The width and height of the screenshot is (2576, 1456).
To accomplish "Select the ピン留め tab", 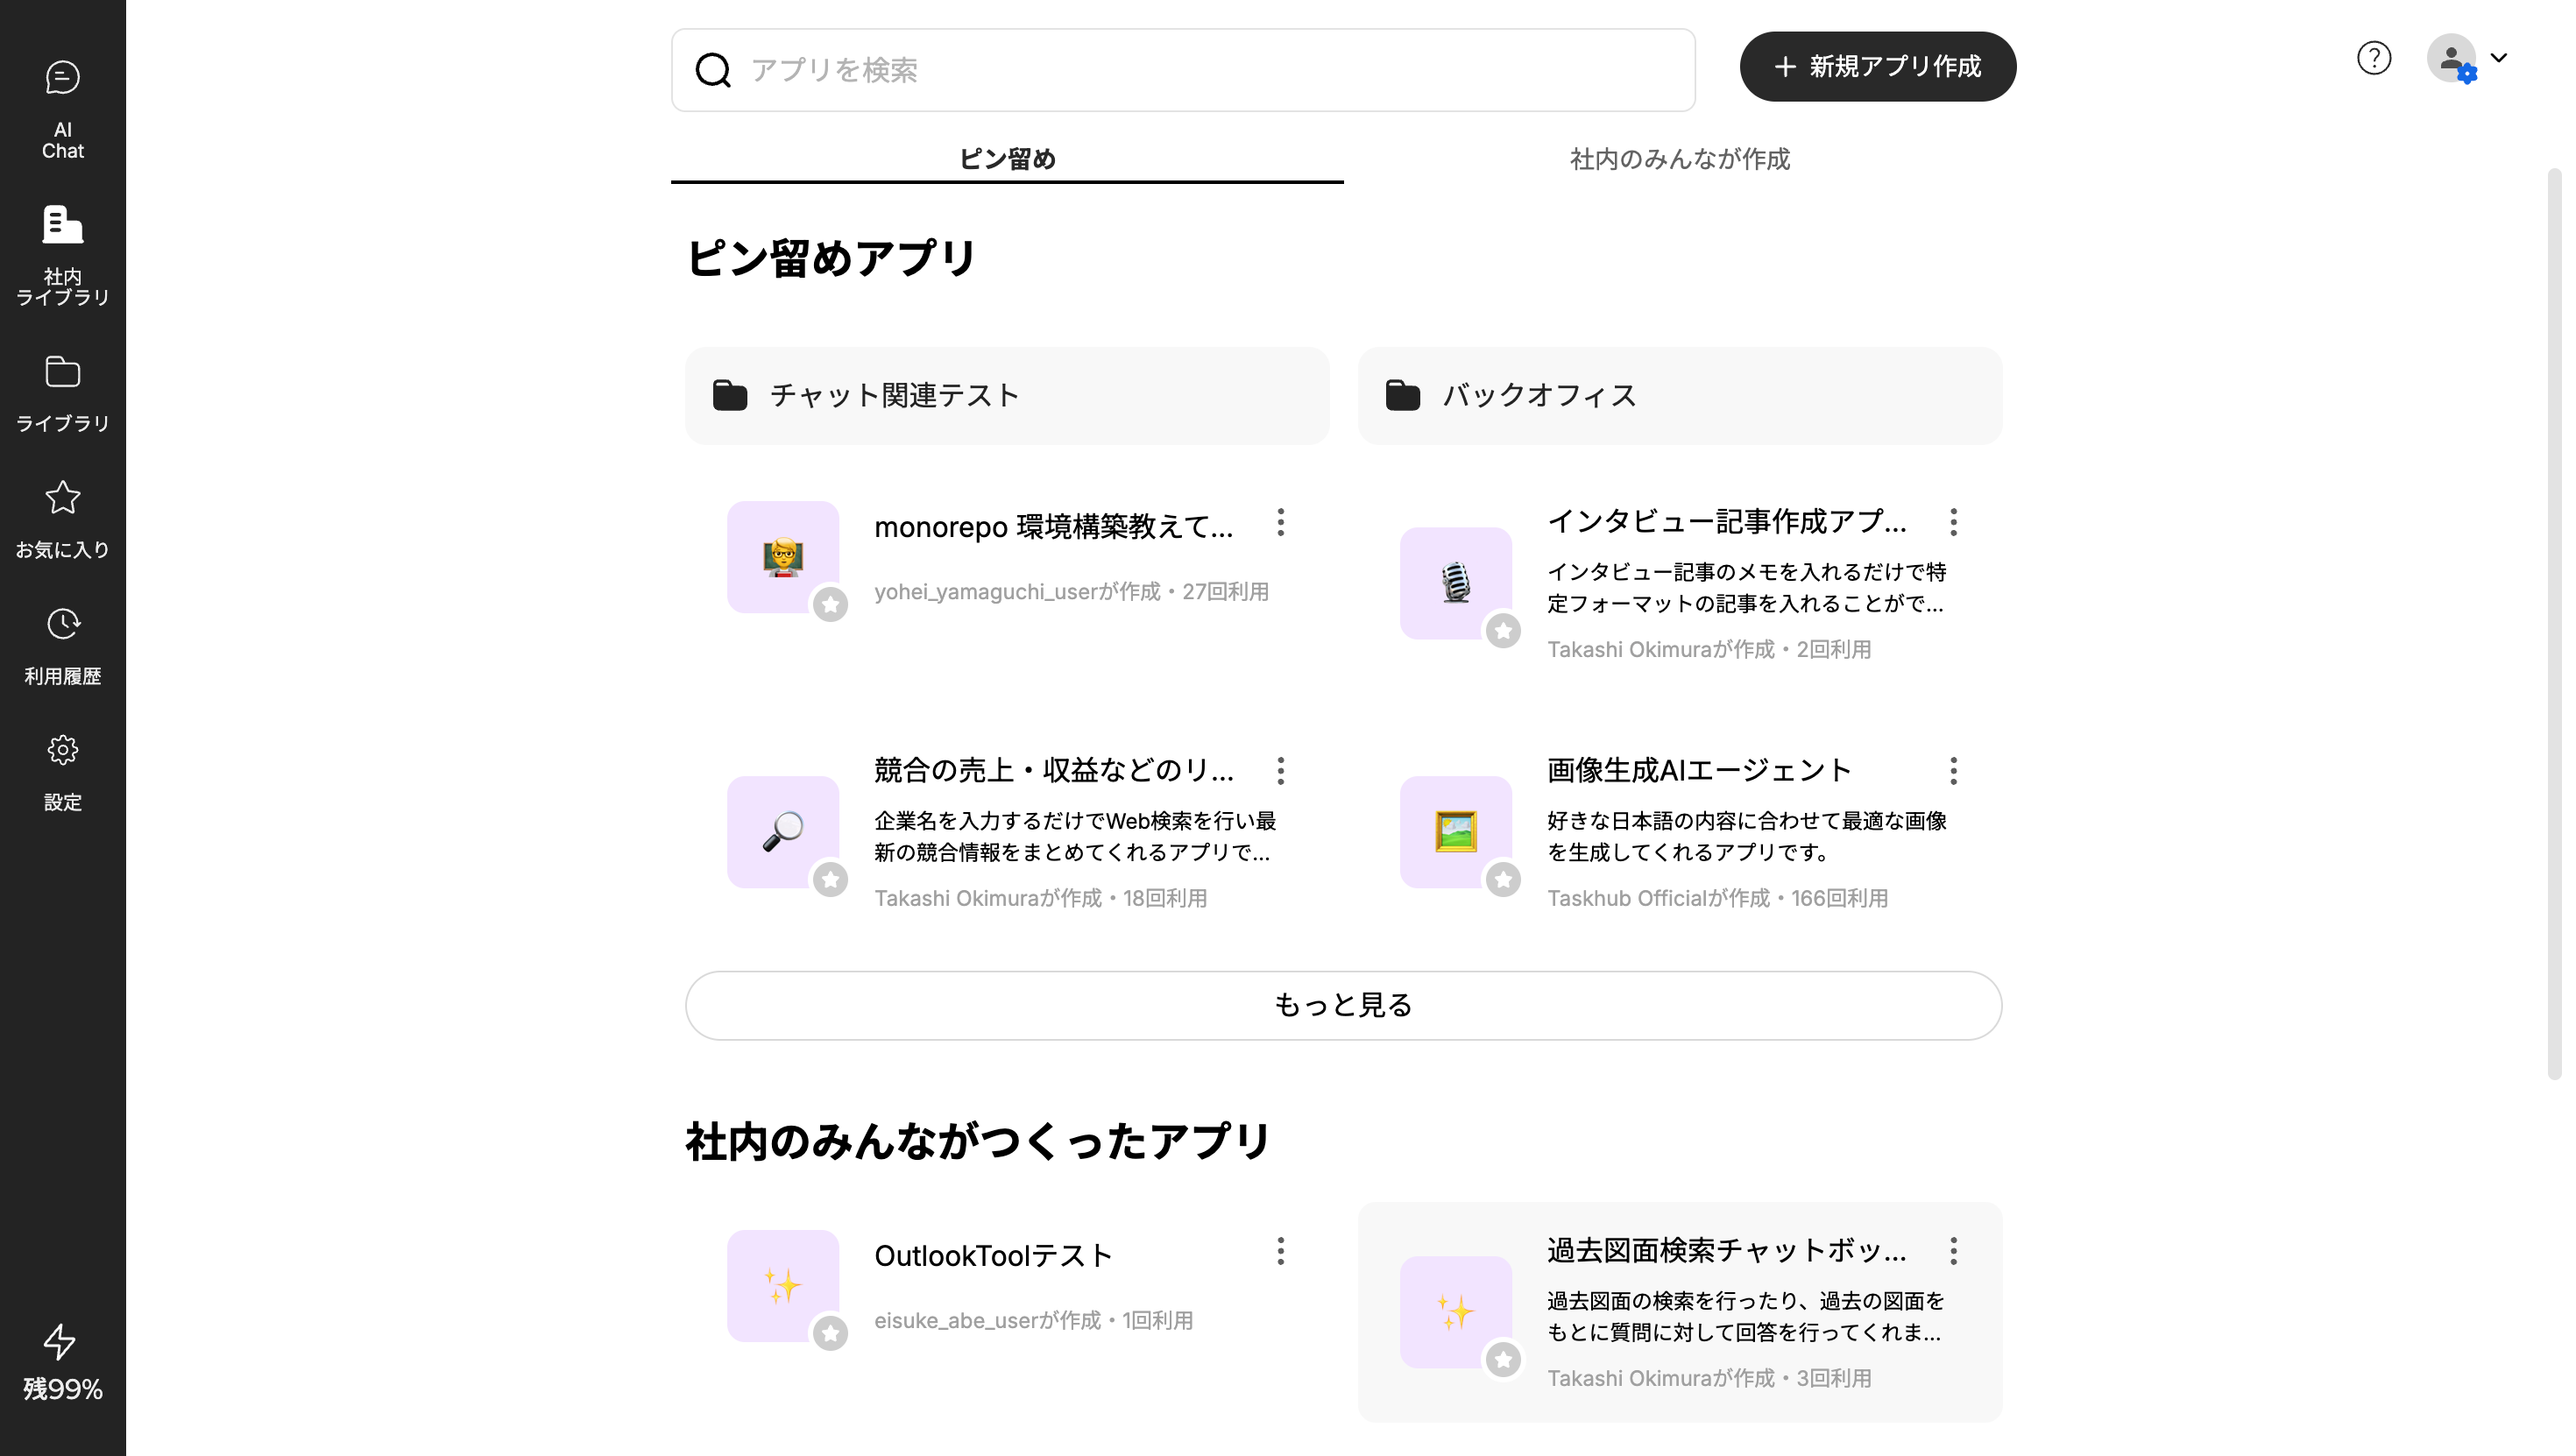I will tap(1006, 159).
